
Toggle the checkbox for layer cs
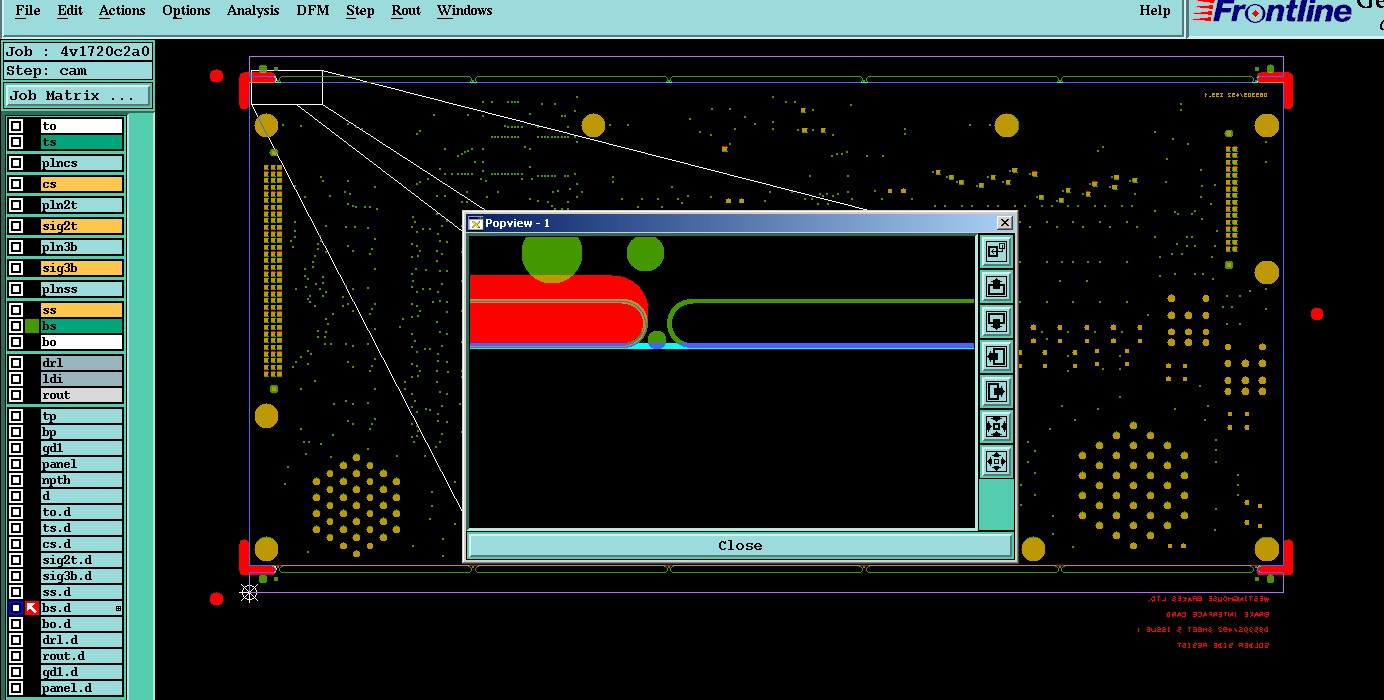tap(16, 184)
